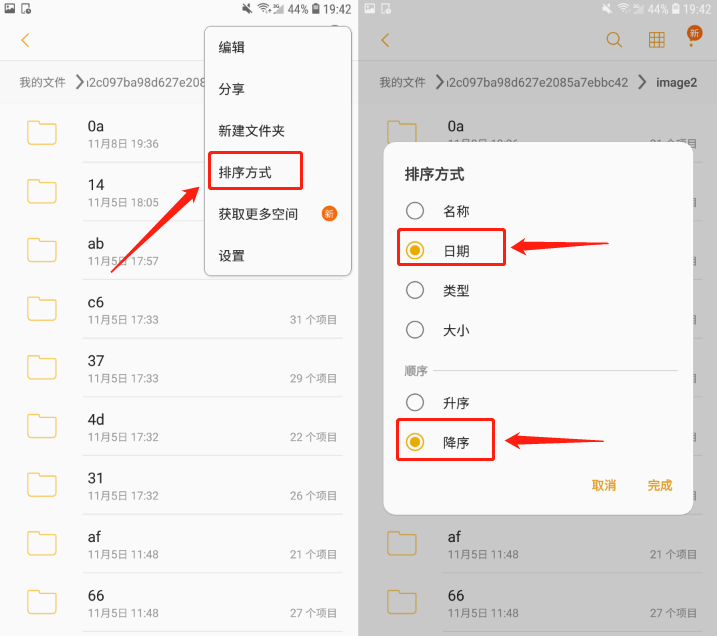Open 我的文件 breadcrumb on left screen
717x636 pixels.
(x=43, y=82)
